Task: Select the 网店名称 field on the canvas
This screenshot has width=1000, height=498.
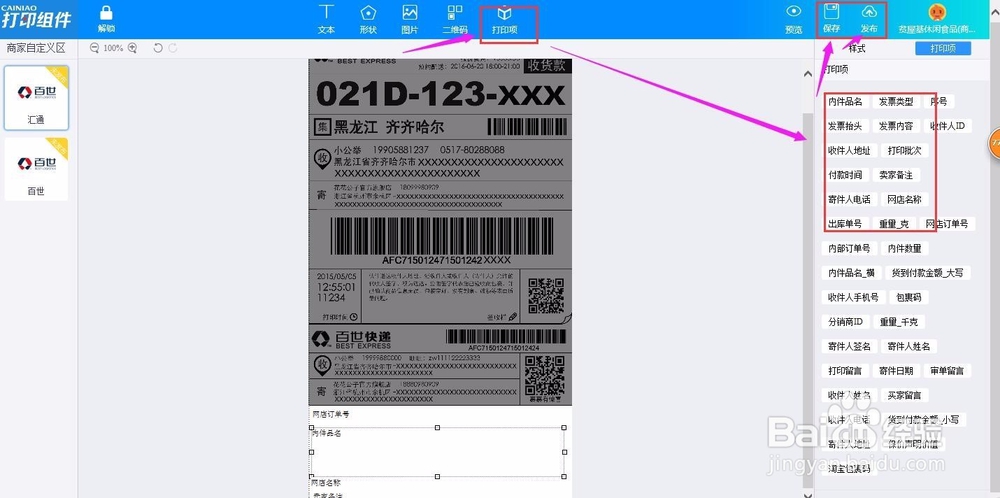Action: pyautogui.click(x=327, y=483)
